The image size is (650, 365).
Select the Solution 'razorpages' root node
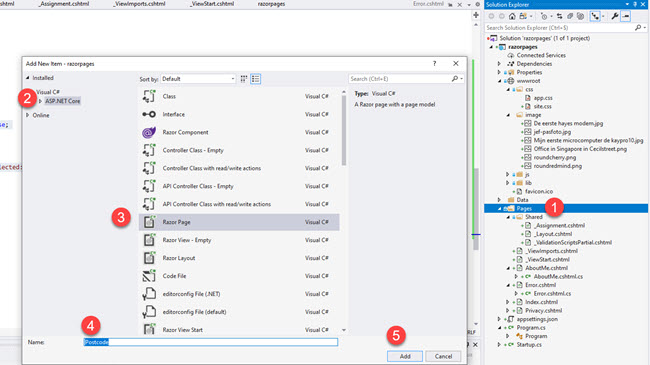click(544, 38)
